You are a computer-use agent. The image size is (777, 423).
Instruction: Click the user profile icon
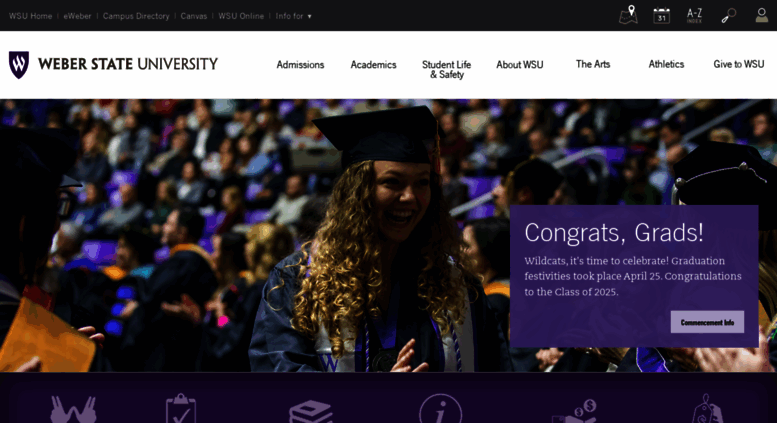762,15
